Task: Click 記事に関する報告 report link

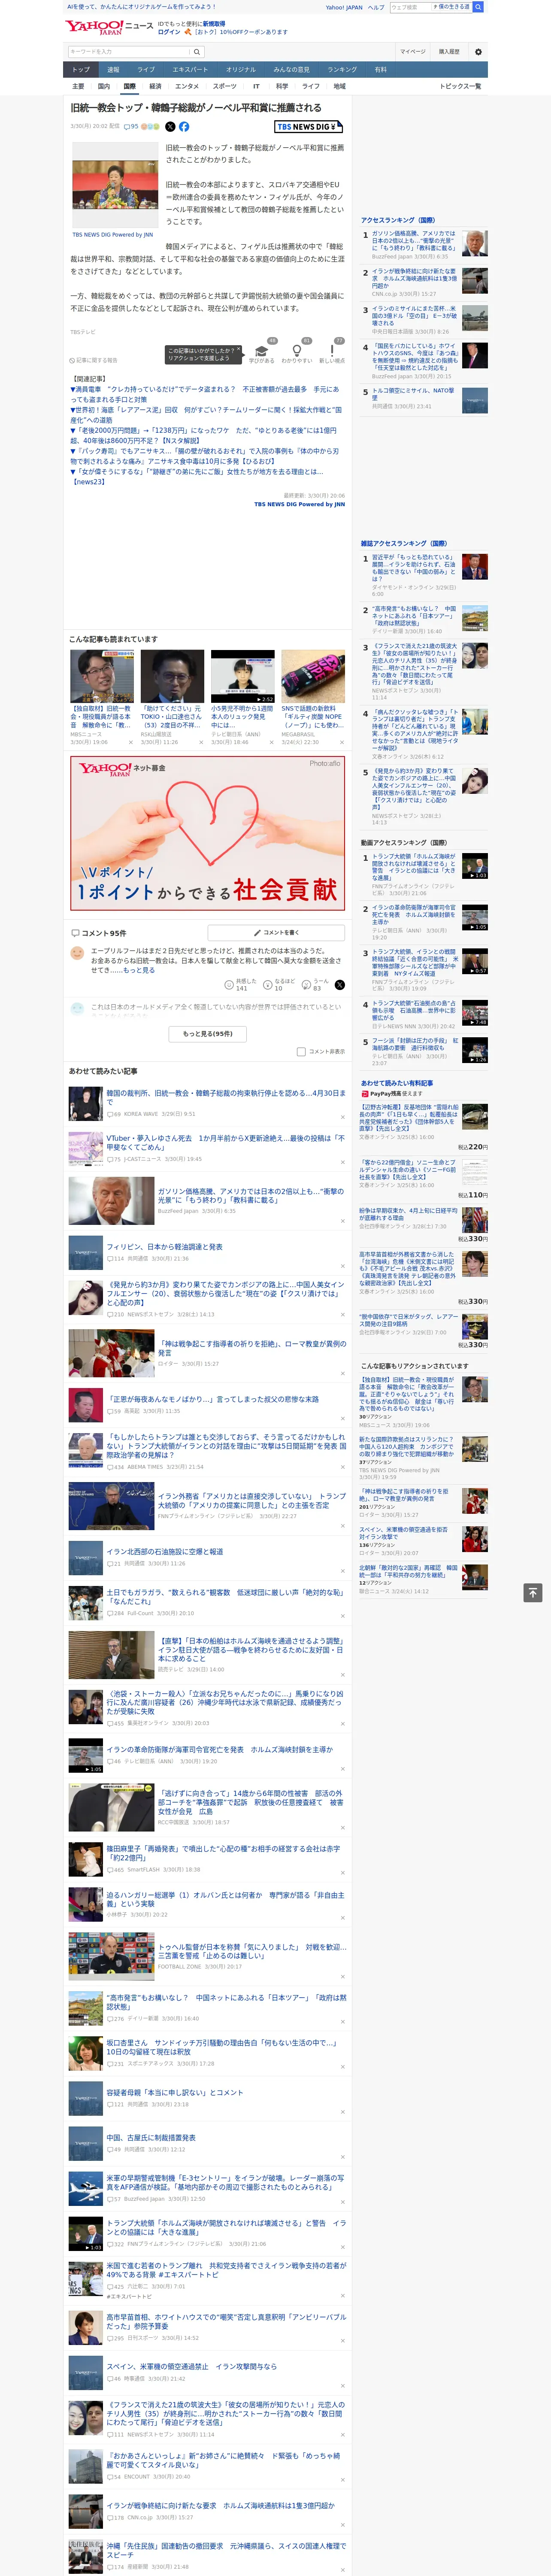Action: click(93, 360)
